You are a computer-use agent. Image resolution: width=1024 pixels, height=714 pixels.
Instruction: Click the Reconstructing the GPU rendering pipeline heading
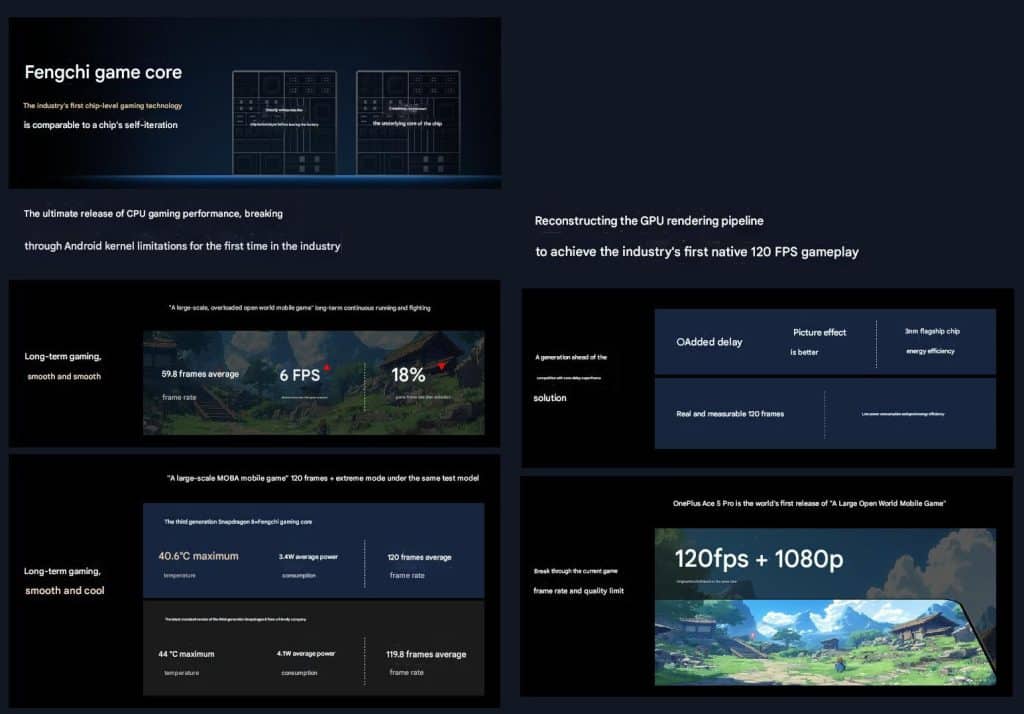click(x=649, y=220)
